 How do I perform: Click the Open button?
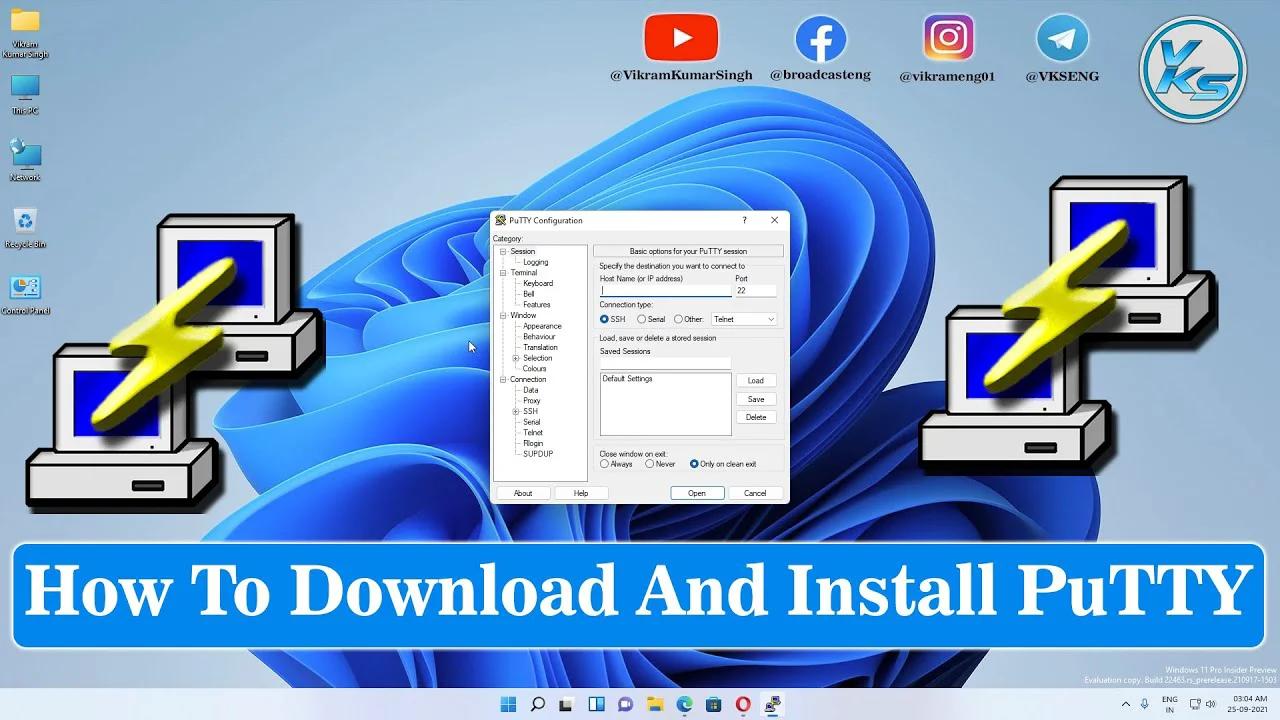click(697, 493)
